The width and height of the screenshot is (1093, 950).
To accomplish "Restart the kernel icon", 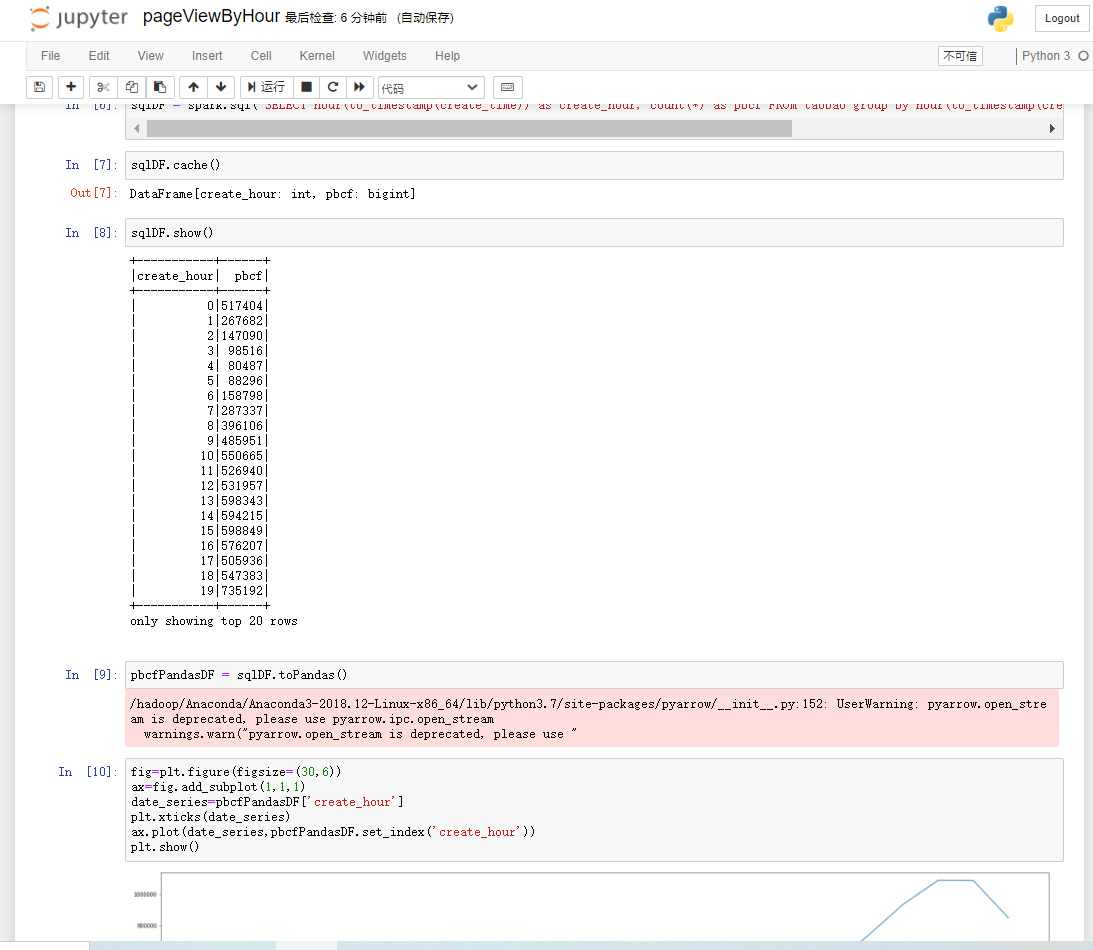I will 333,87.
